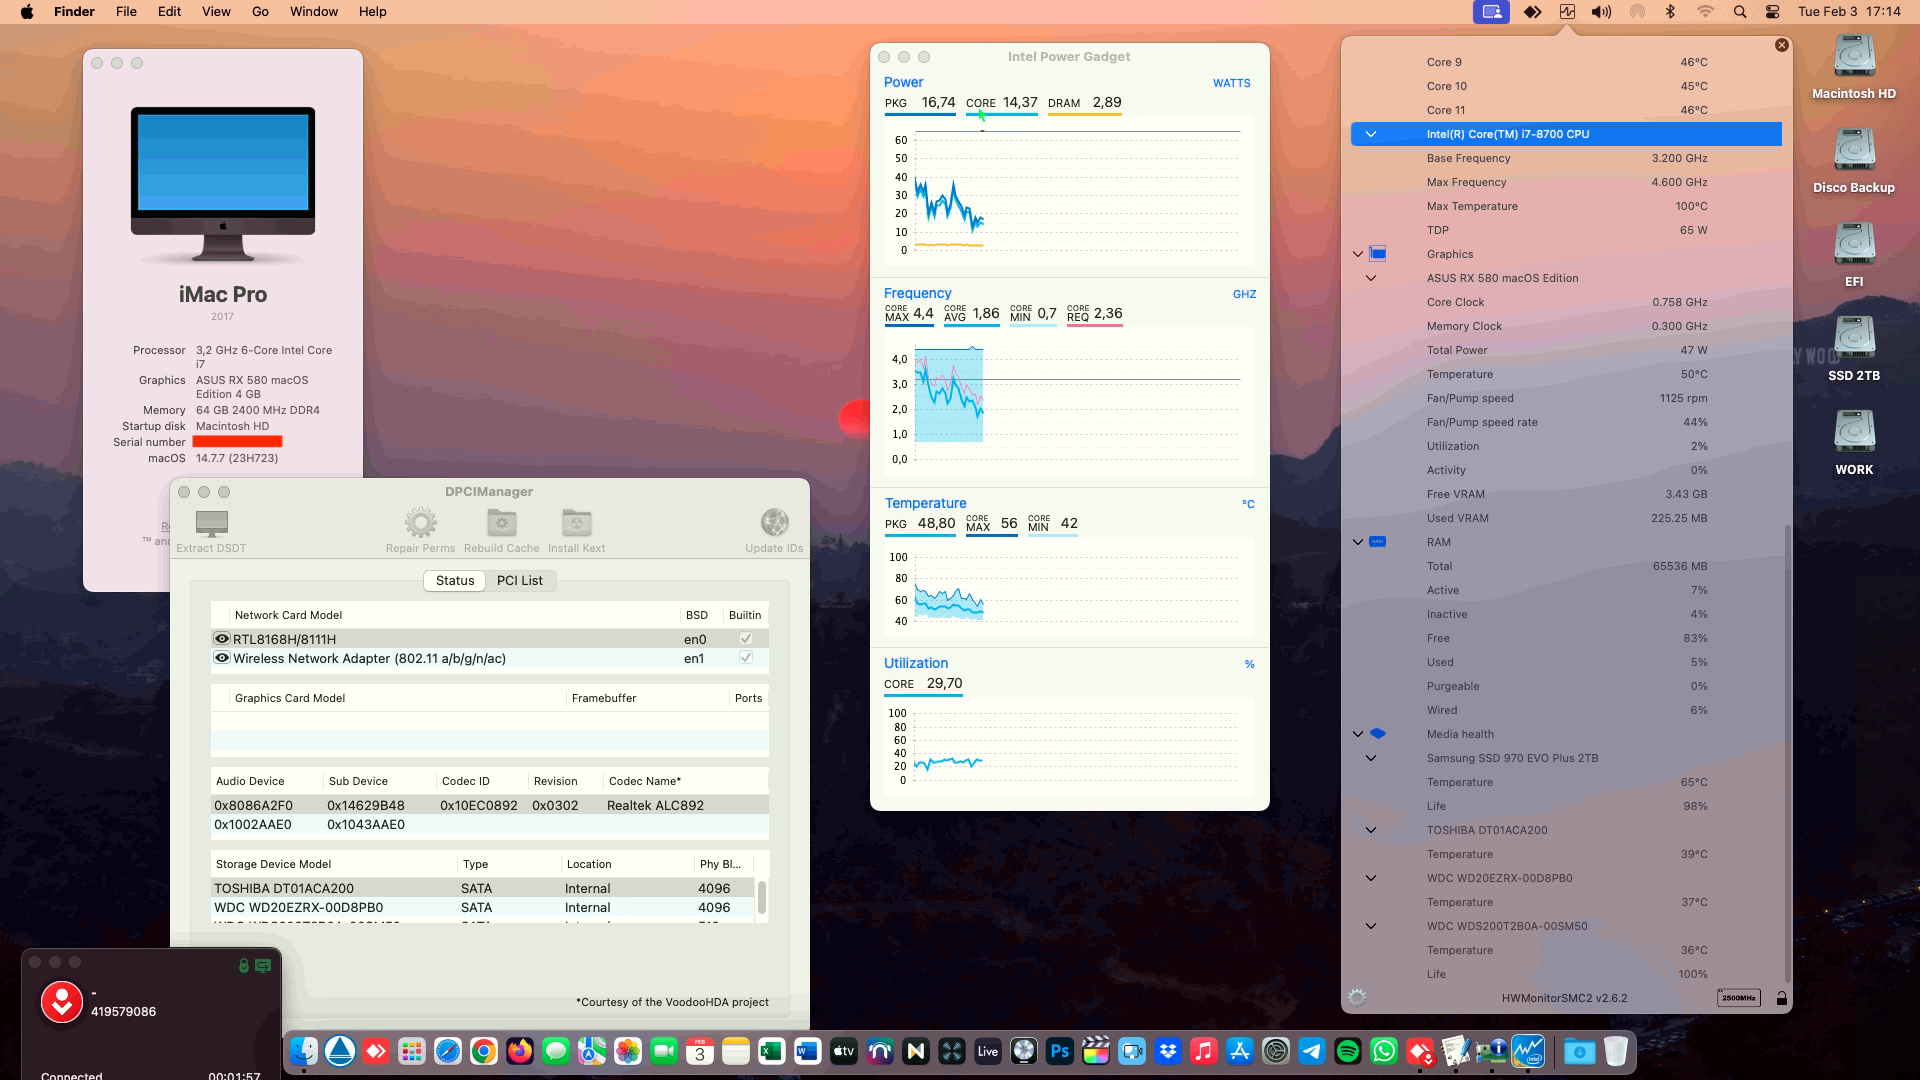Open Firefox from the Dock
1920x1080 pixels.
[x=520, y=1051]
